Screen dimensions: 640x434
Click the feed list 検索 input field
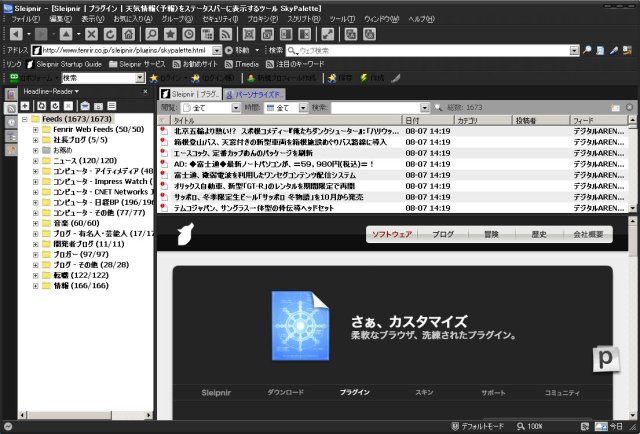point(376,108)
